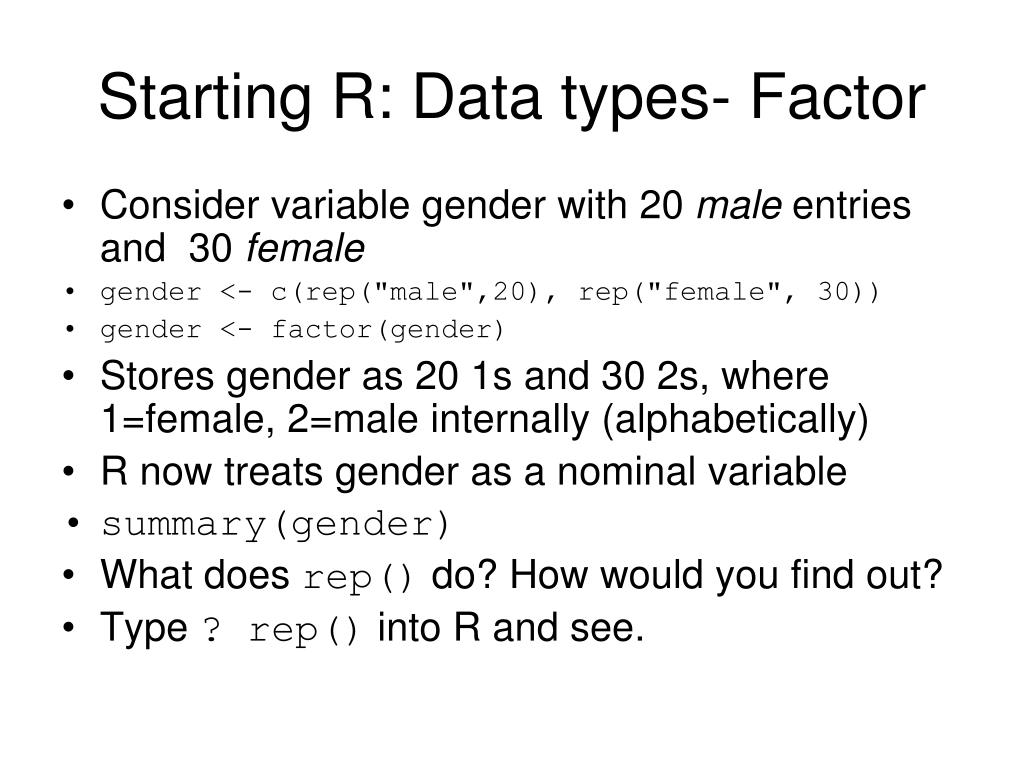Screen dimensions: 1024x768
Task: Click the word 'Consider' in first bullet
Action: click(180, 205)
